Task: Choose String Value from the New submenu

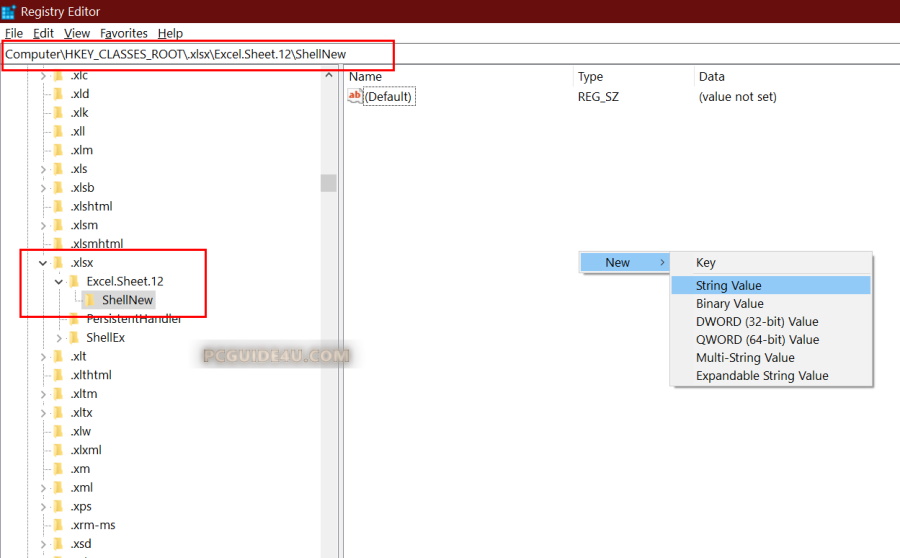Action: click(x=729, y=286)
